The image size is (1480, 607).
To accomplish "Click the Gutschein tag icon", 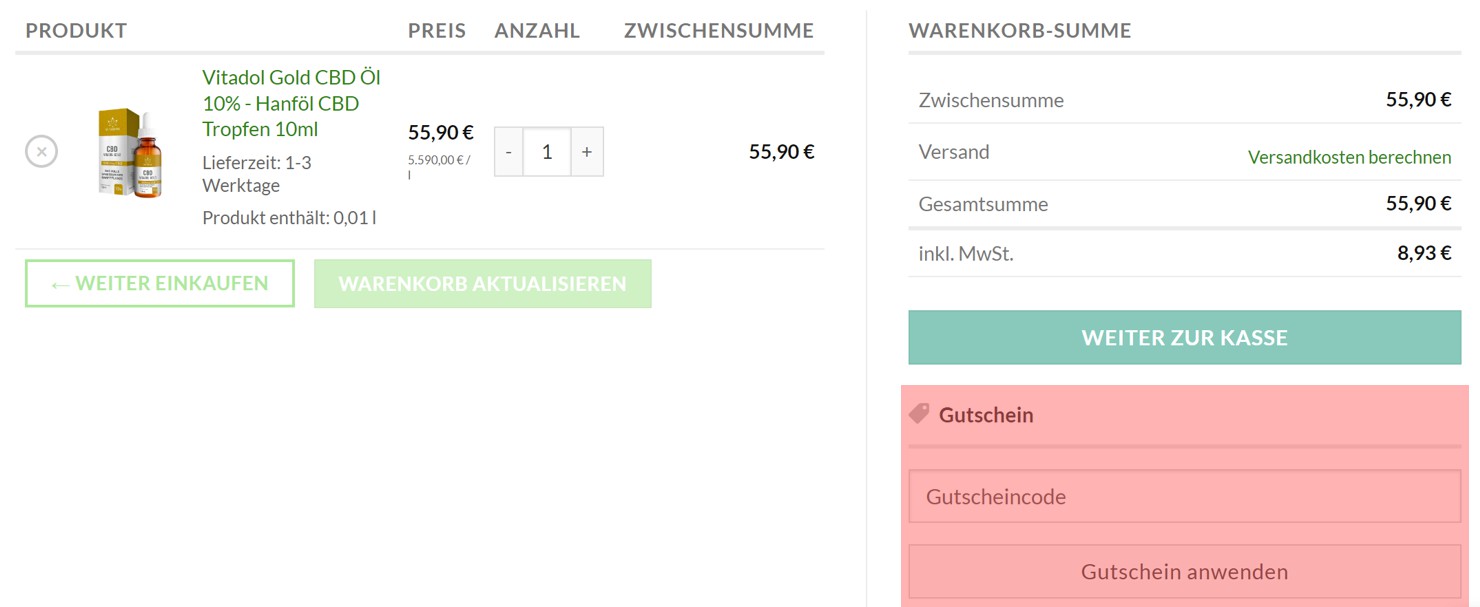I will coord(919,414).
